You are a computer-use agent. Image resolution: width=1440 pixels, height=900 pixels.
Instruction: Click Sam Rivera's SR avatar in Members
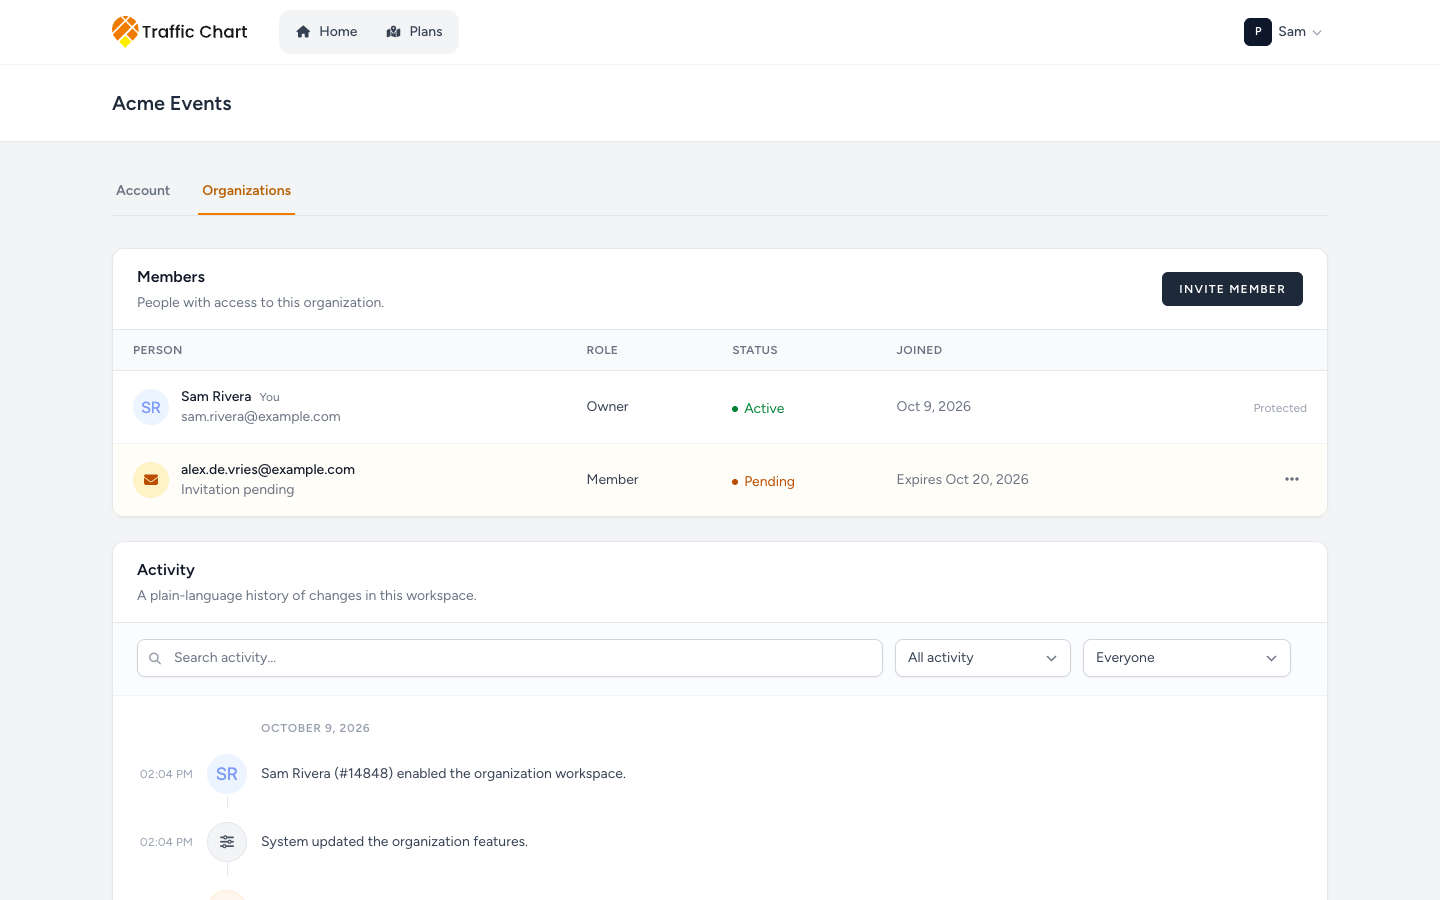tap(151, 407)
